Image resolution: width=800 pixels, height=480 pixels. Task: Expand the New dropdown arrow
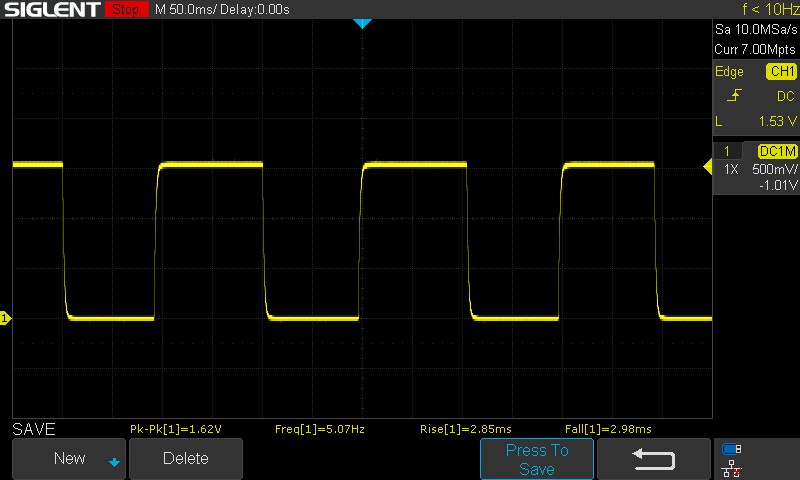coord(114,462)
